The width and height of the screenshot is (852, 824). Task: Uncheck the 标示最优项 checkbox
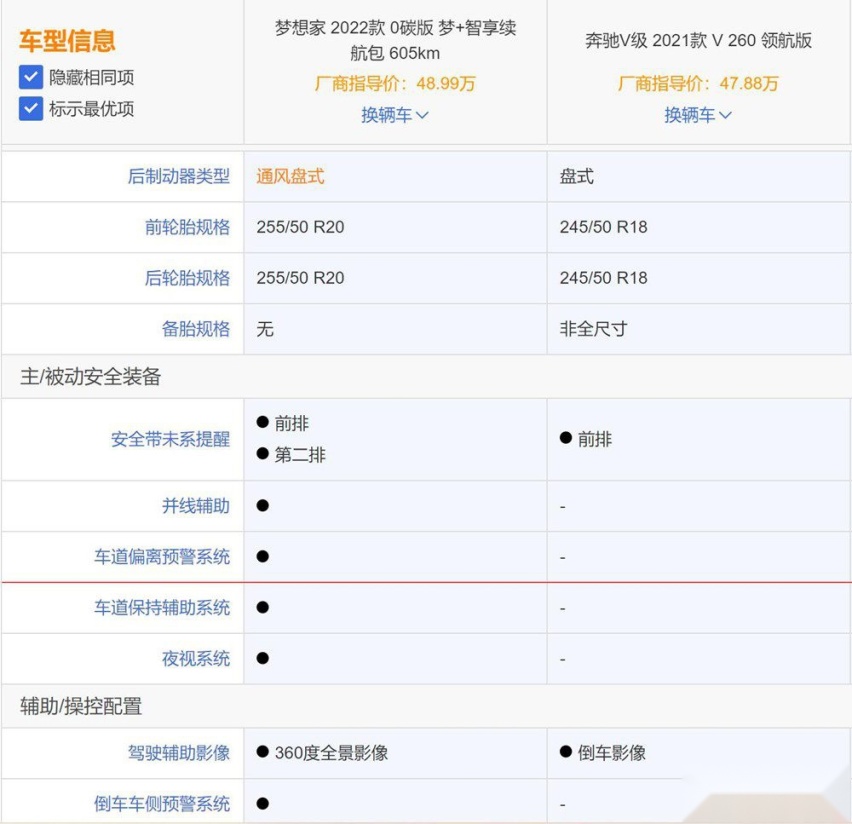tap(31, 109)
